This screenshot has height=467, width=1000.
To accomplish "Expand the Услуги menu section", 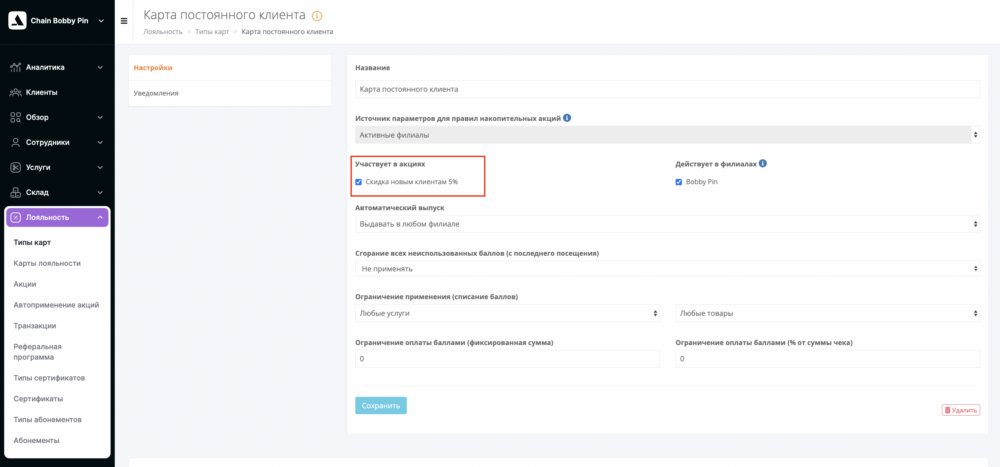I will [x=100, y=167].
